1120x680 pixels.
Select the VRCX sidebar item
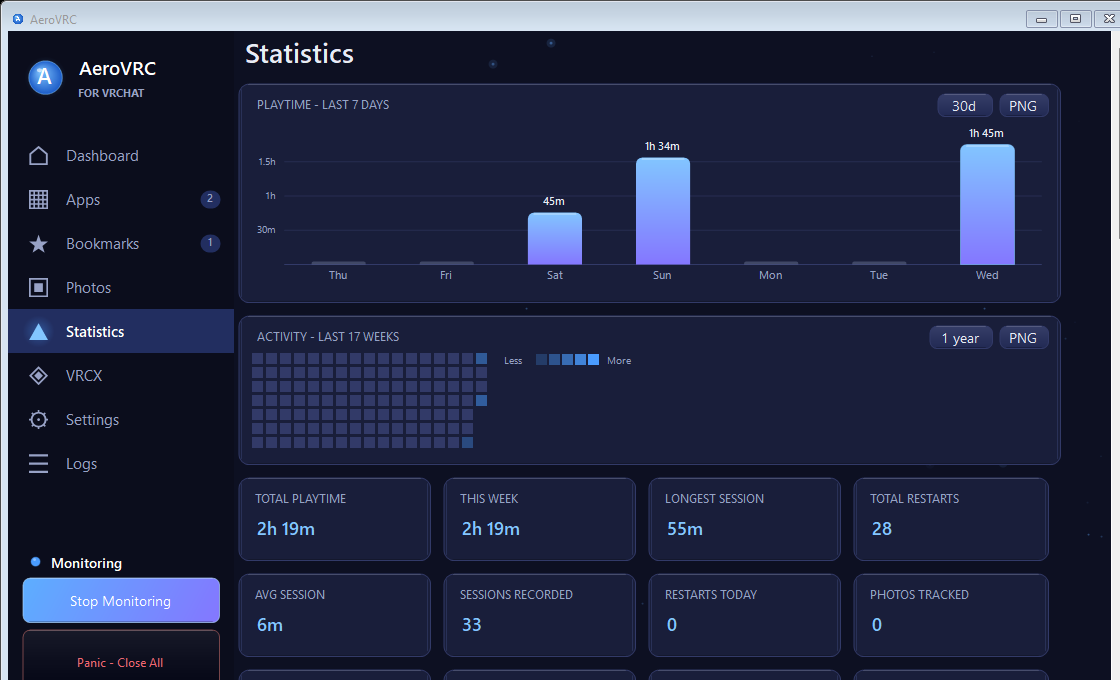(121, 376)
